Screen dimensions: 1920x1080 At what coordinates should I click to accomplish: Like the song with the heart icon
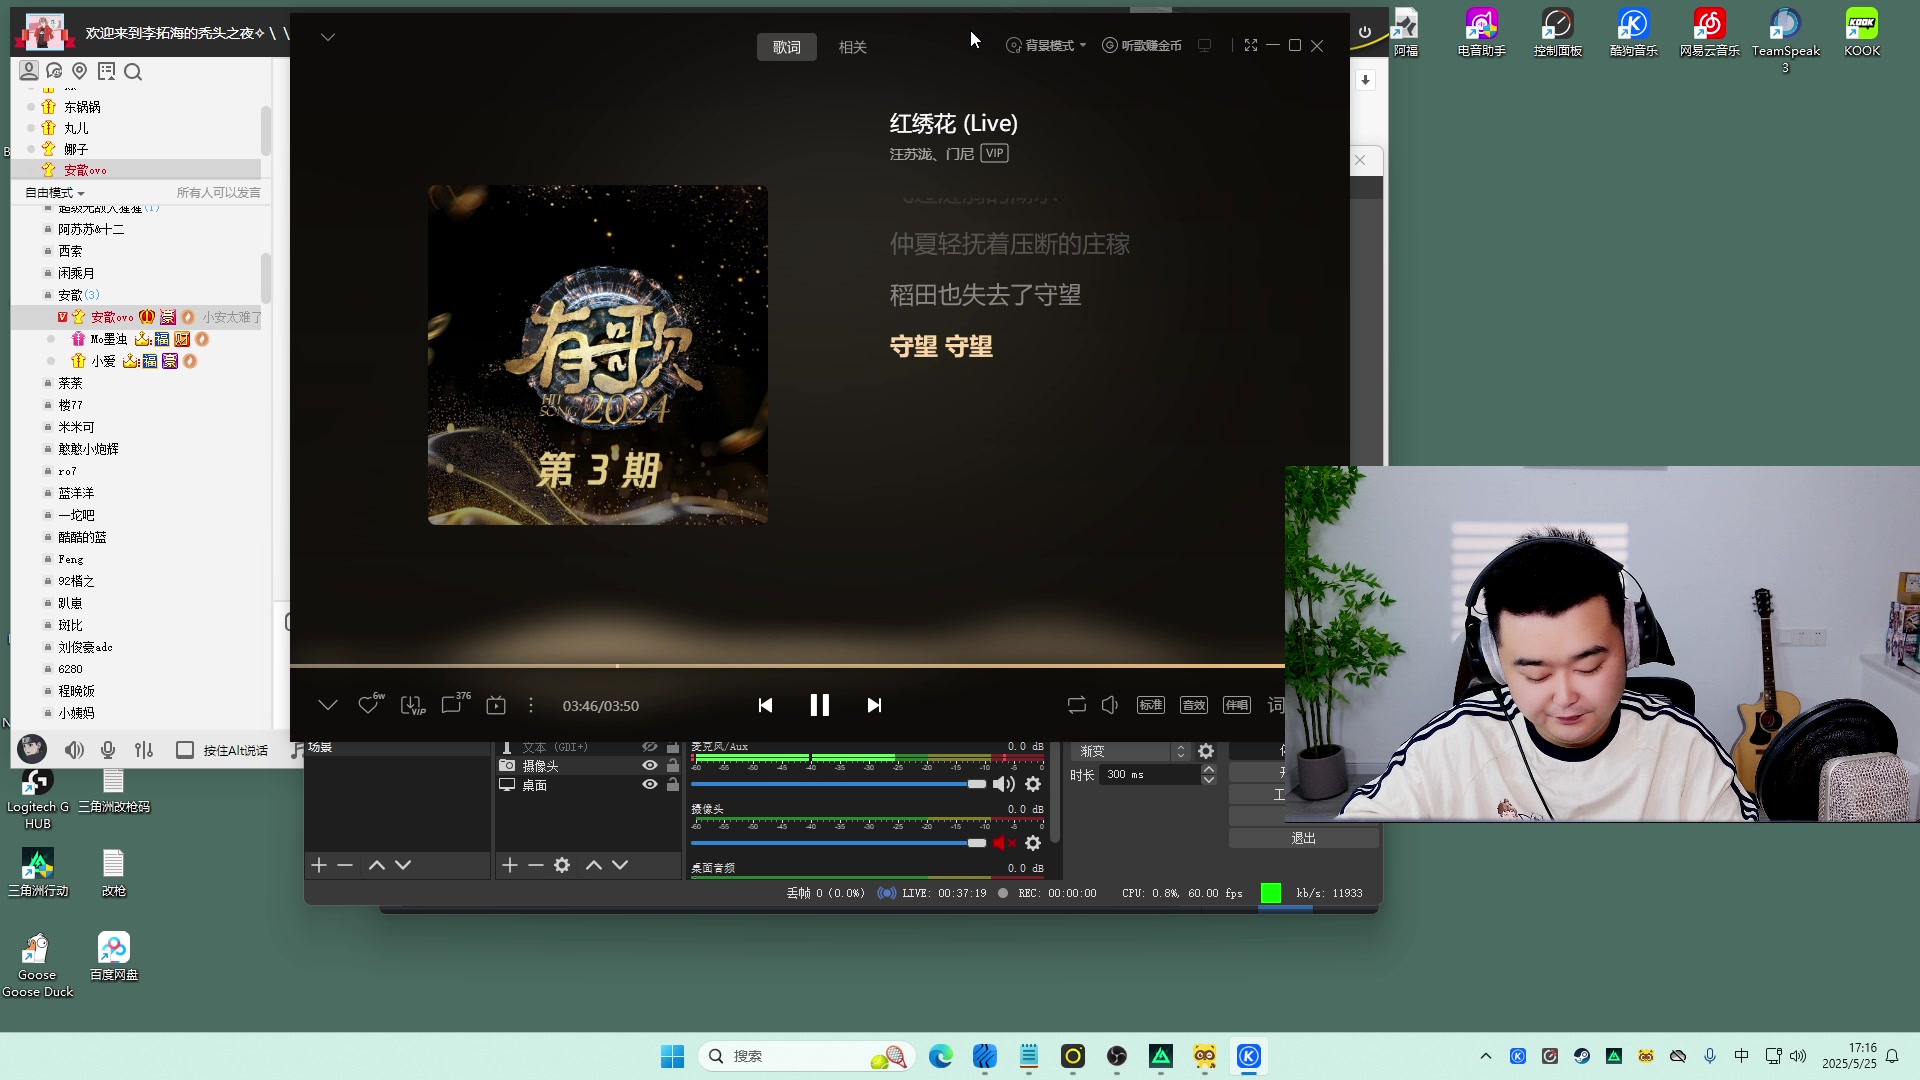(x=368, y=705)
